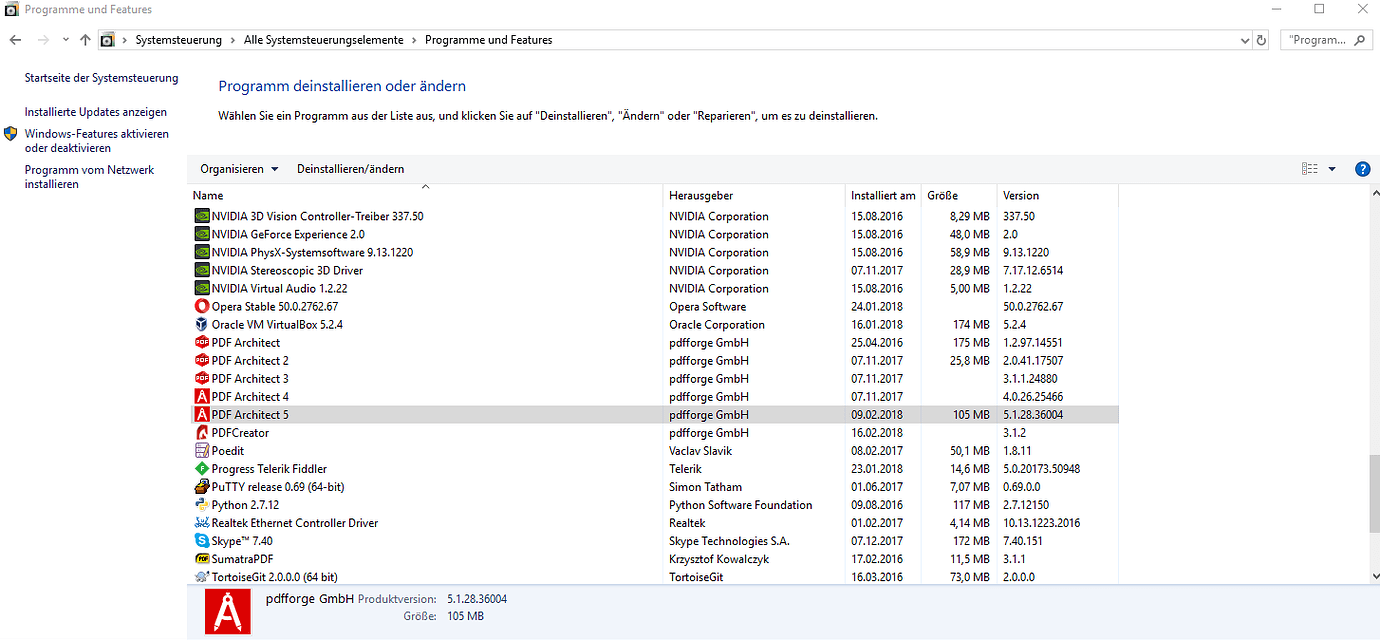The image size is (1380, 640).
Task: Click the Python 2.7.12 icon
Action: (x=202, y=504)
